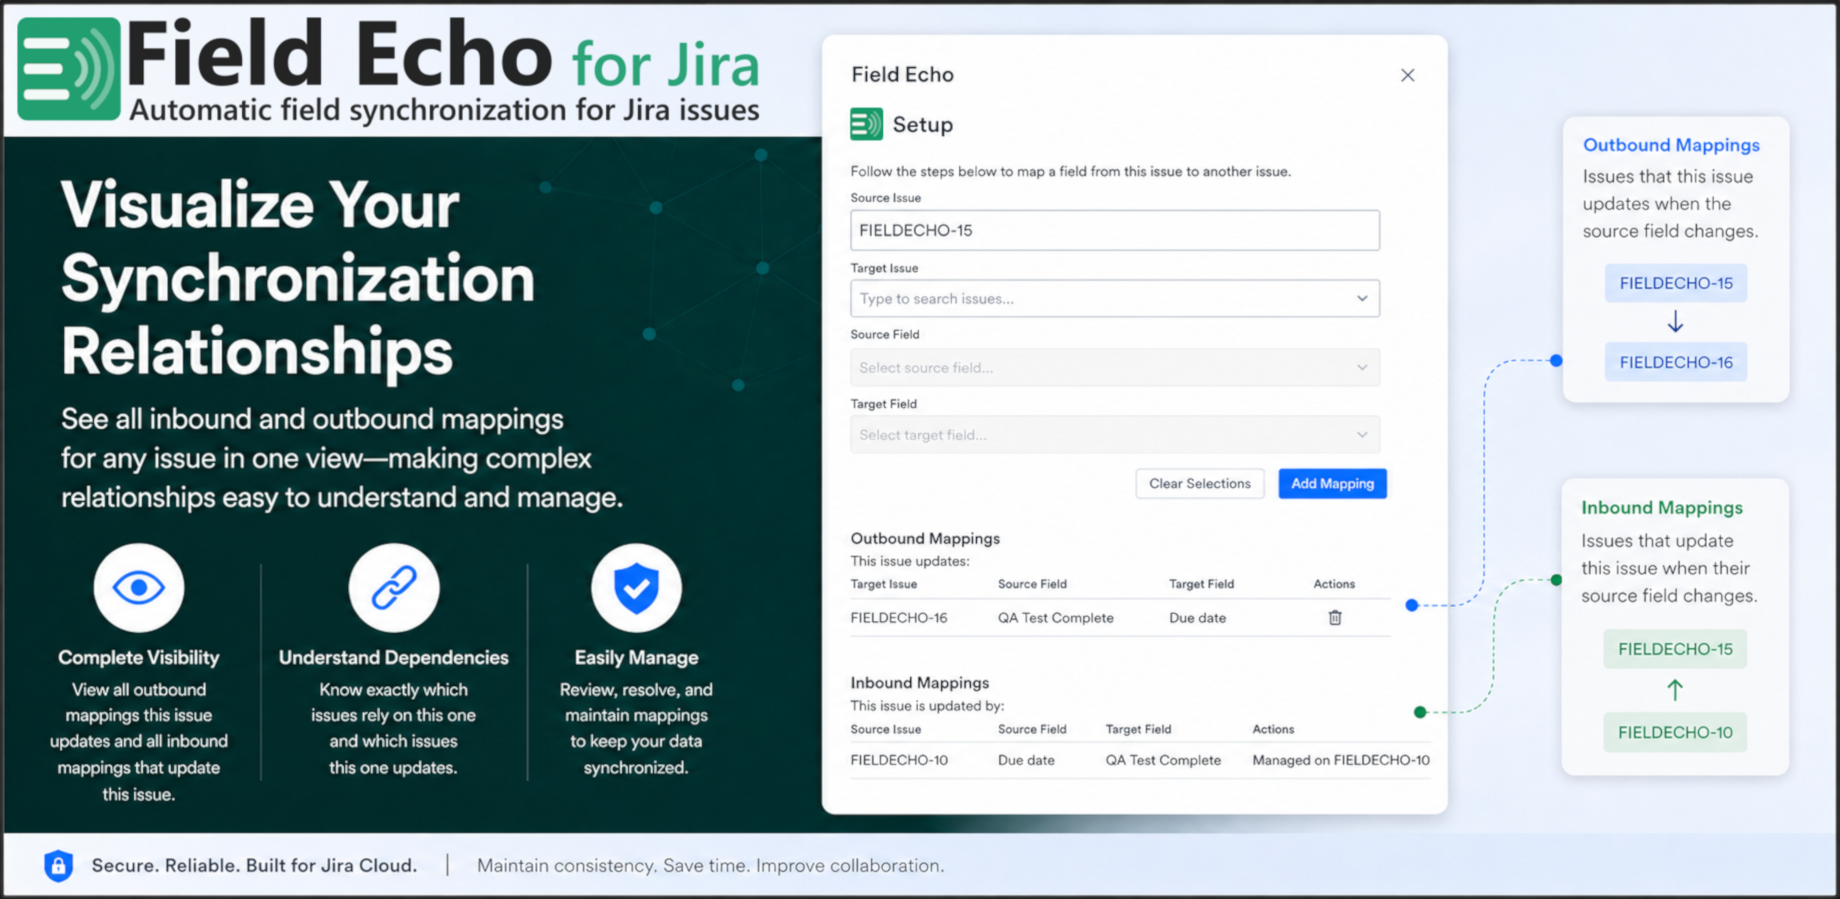The width and height of the screenshot is (1840, 899).
Task: Expand the Source Field dropdown
Action: click(1114, 367)
